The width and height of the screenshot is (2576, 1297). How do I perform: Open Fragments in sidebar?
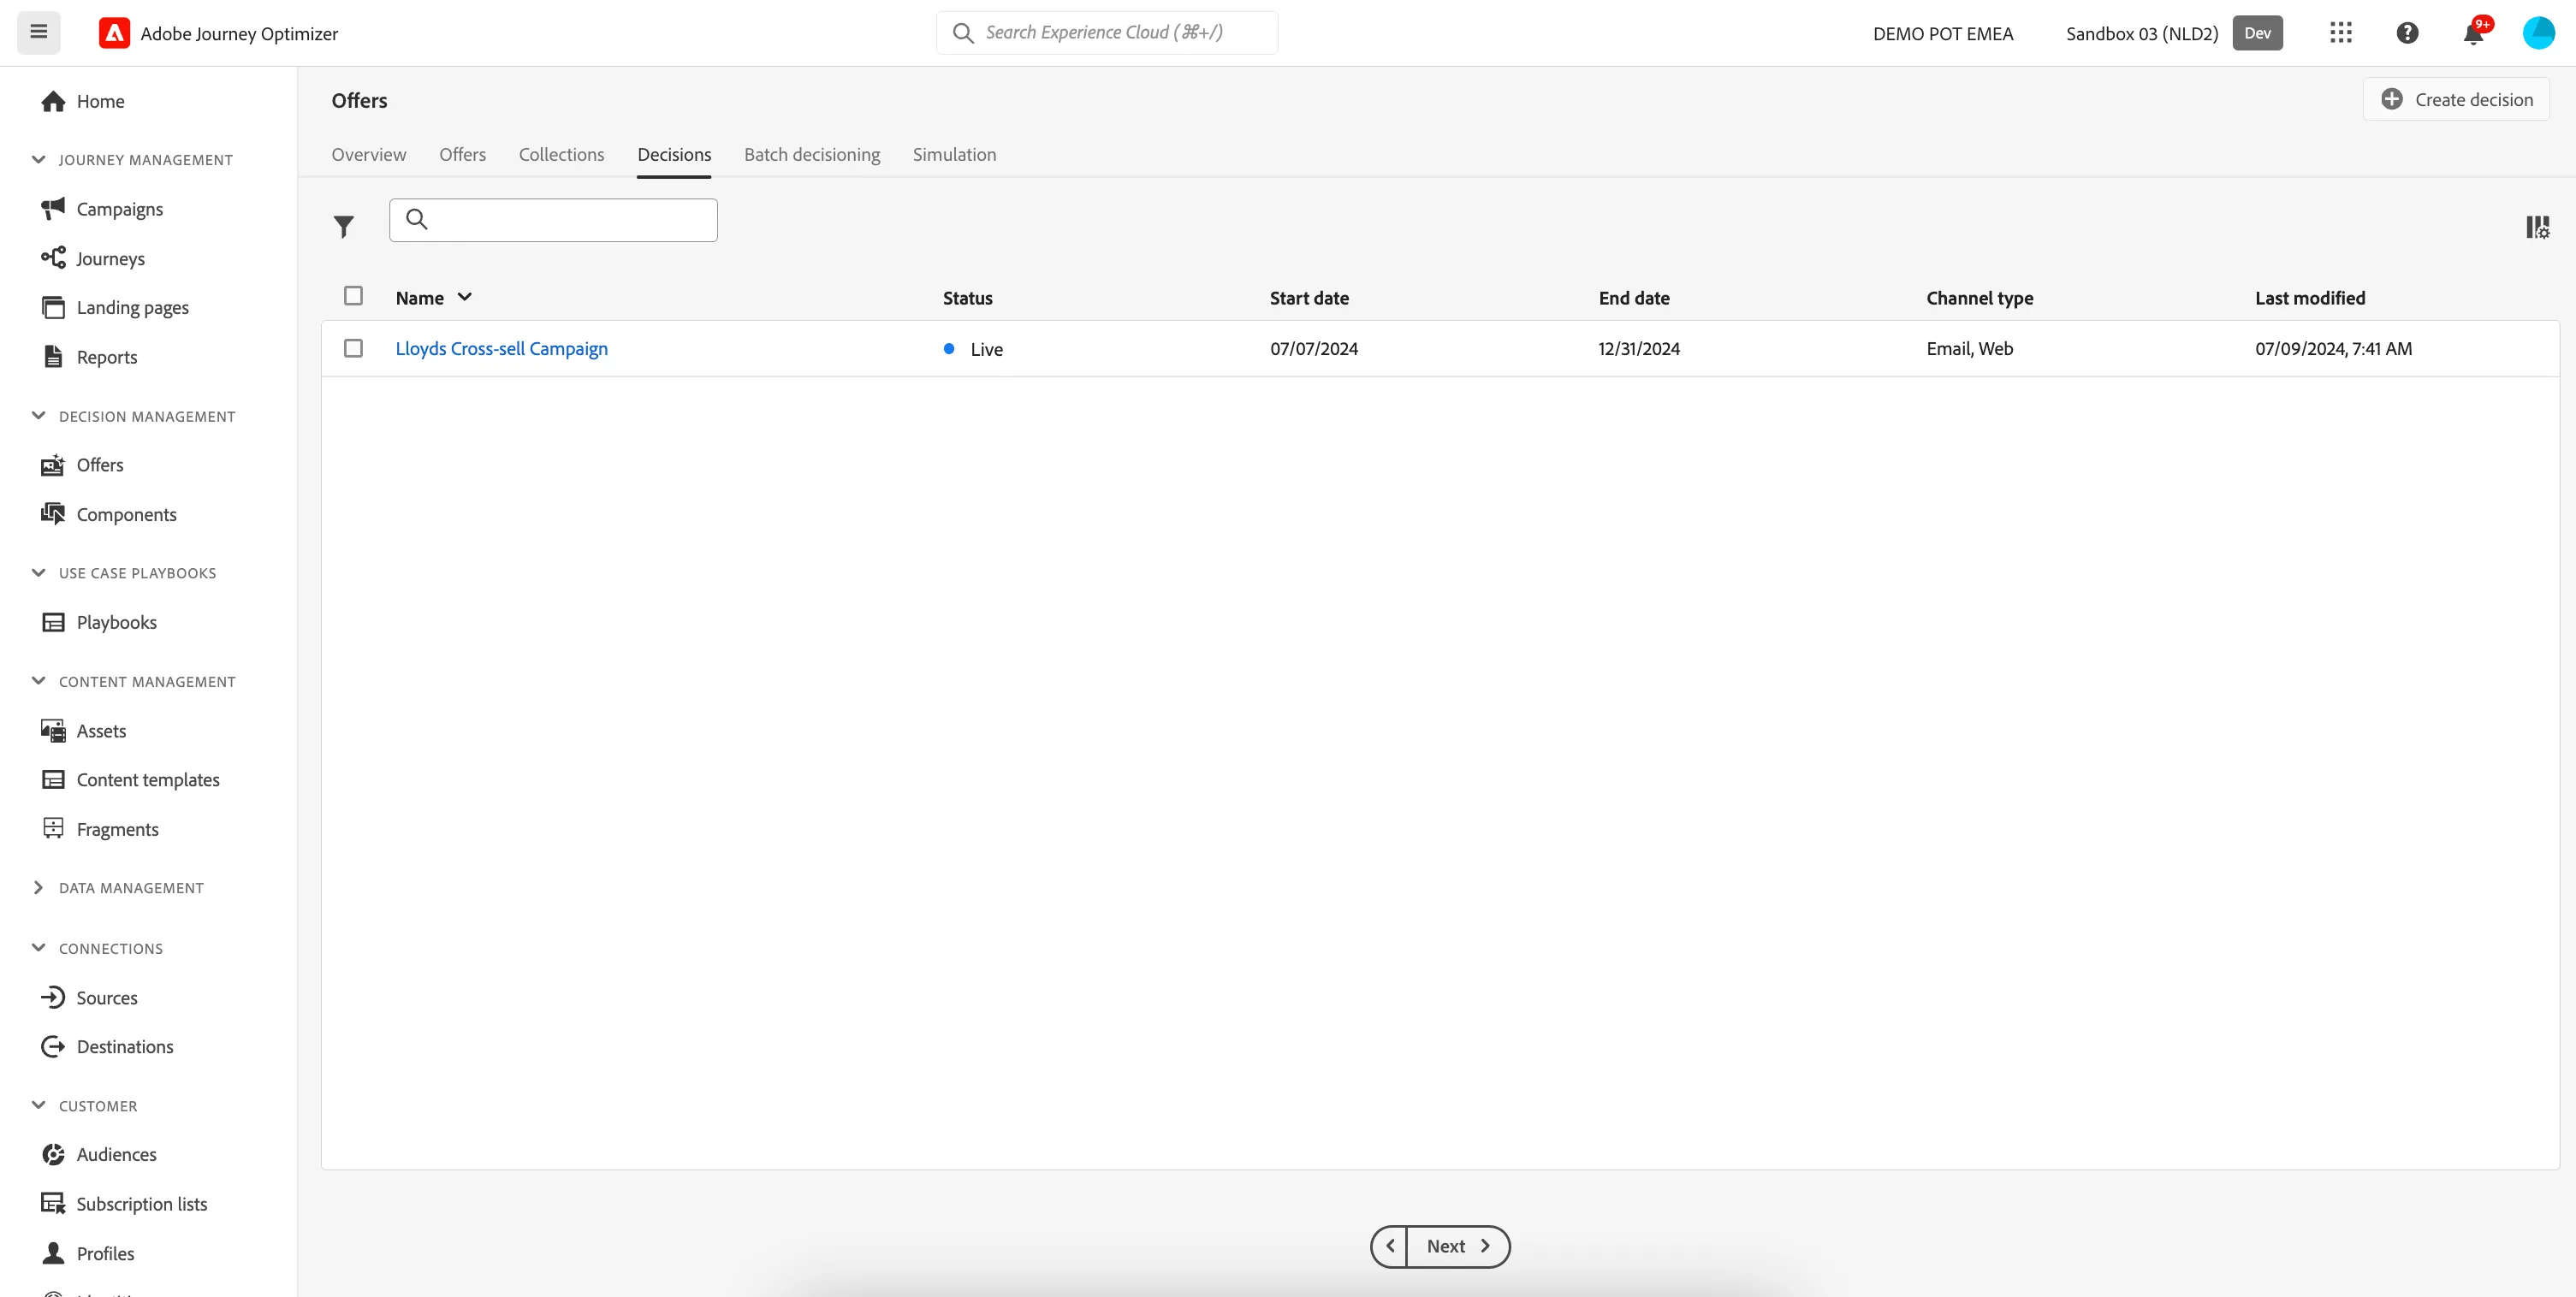click(x=117, y=829)
